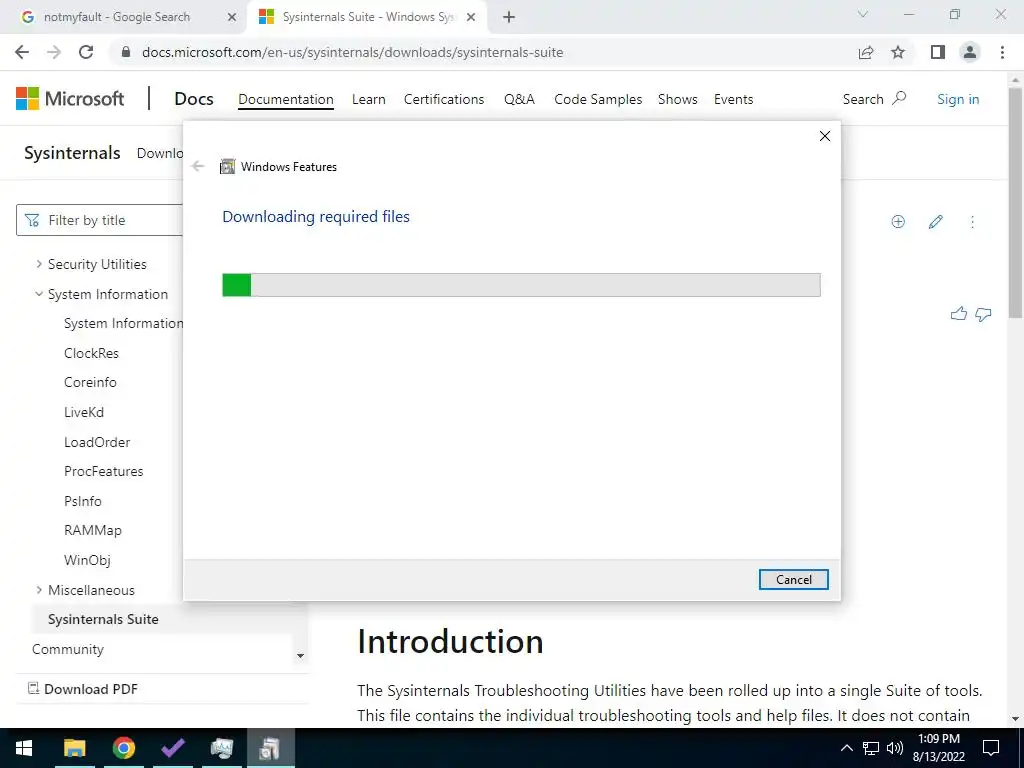Screen dimensions: 1024x768
Task: Open ProcFeatures page
Action: pyautogui.click(x=103, y=472)
